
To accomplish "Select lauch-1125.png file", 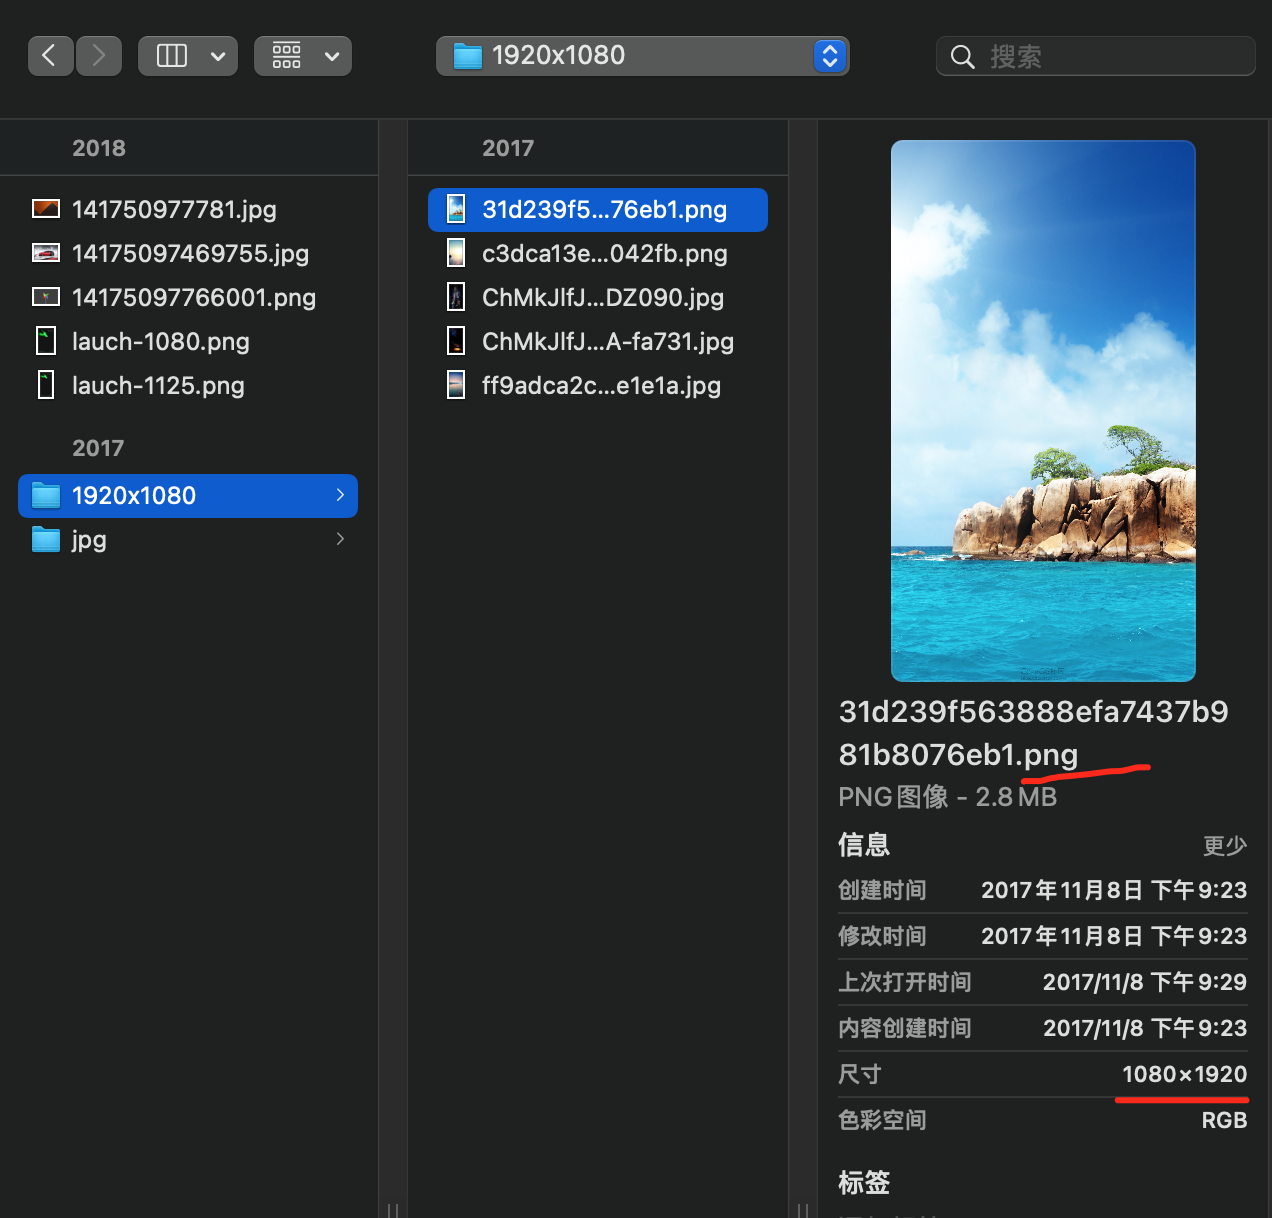I will [158, 385].
